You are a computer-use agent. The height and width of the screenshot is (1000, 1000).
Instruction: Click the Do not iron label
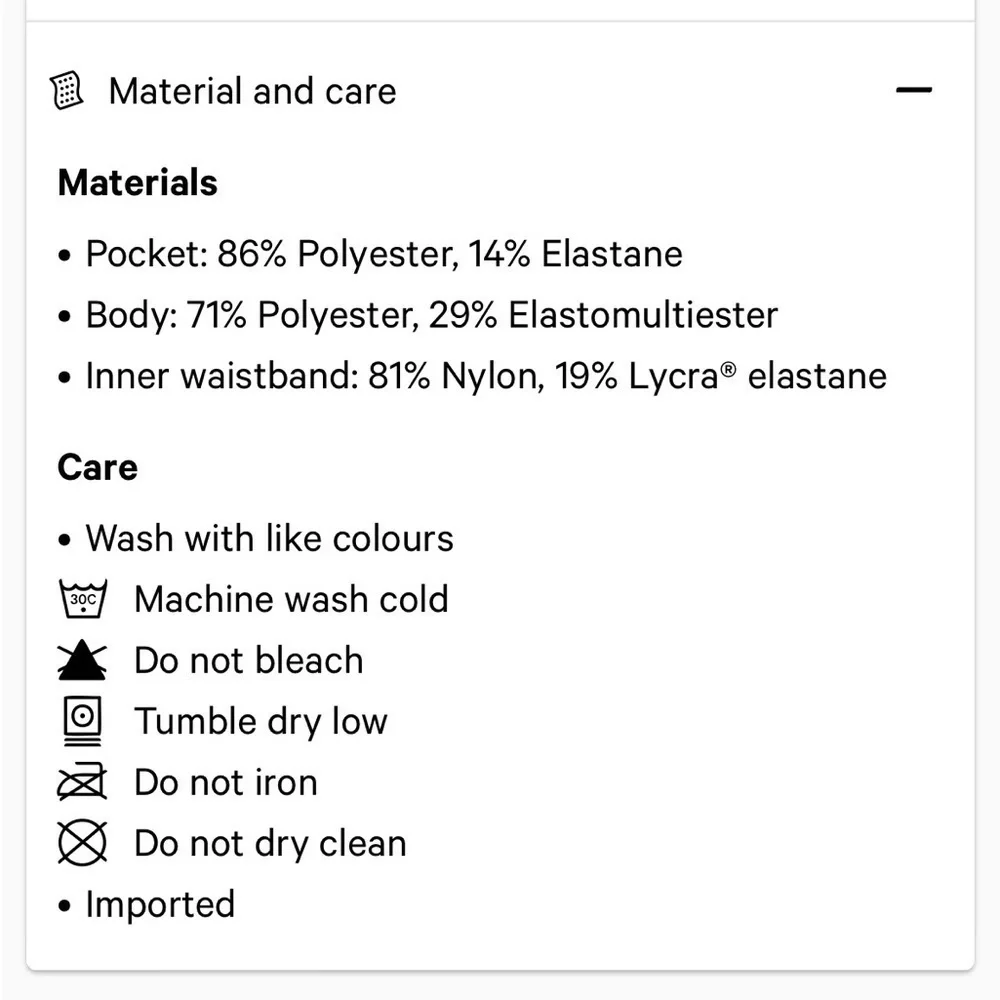(x=225, y=782)
